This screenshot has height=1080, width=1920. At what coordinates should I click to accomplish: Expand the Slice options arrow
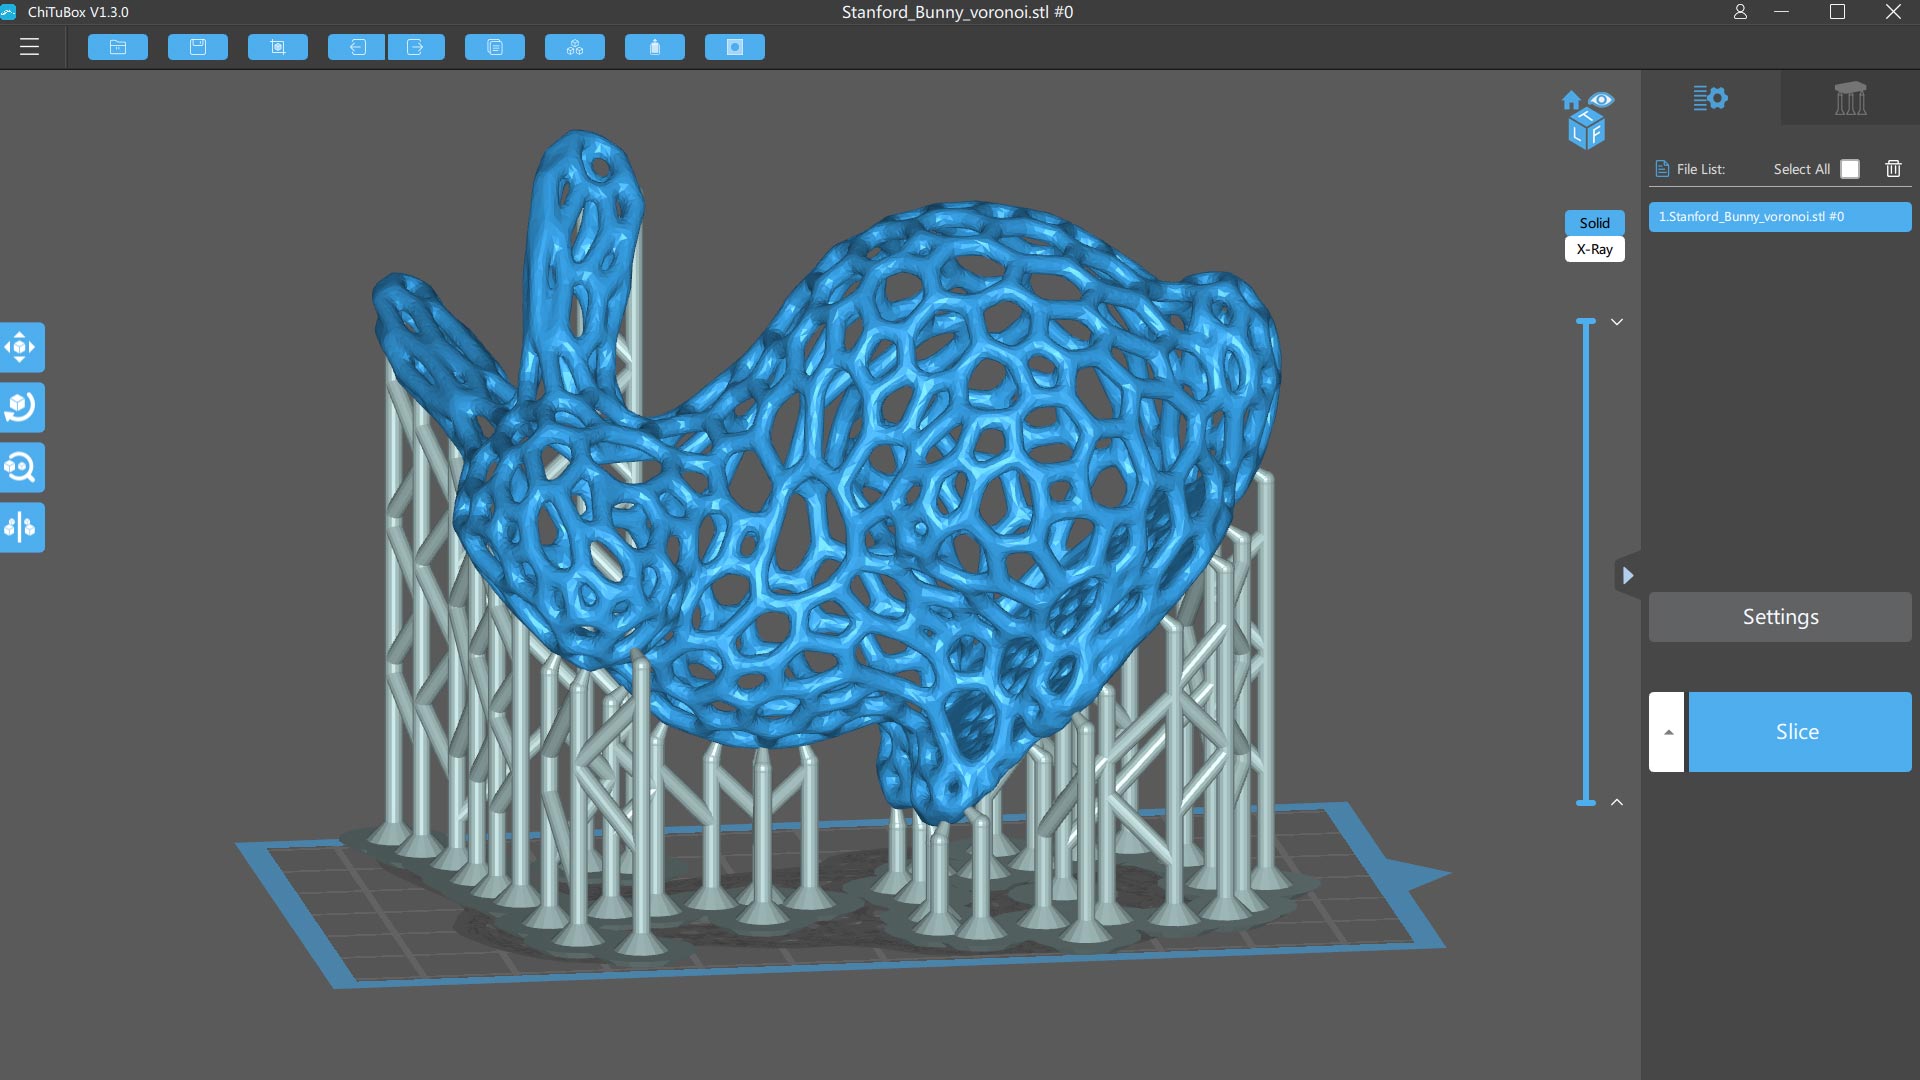tap(1667, 732)
